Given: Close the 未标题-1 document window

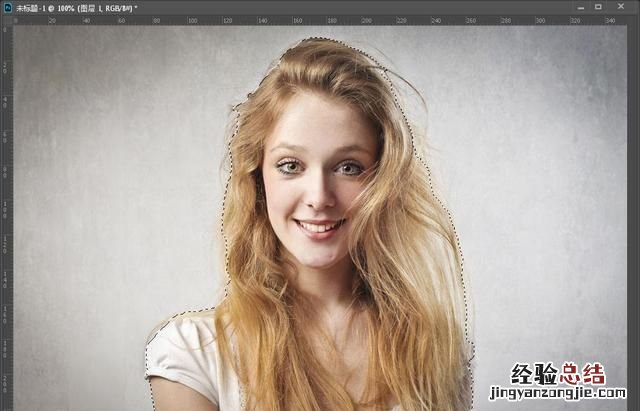Looking at the screenshot, I should click(x=622, y=6).
